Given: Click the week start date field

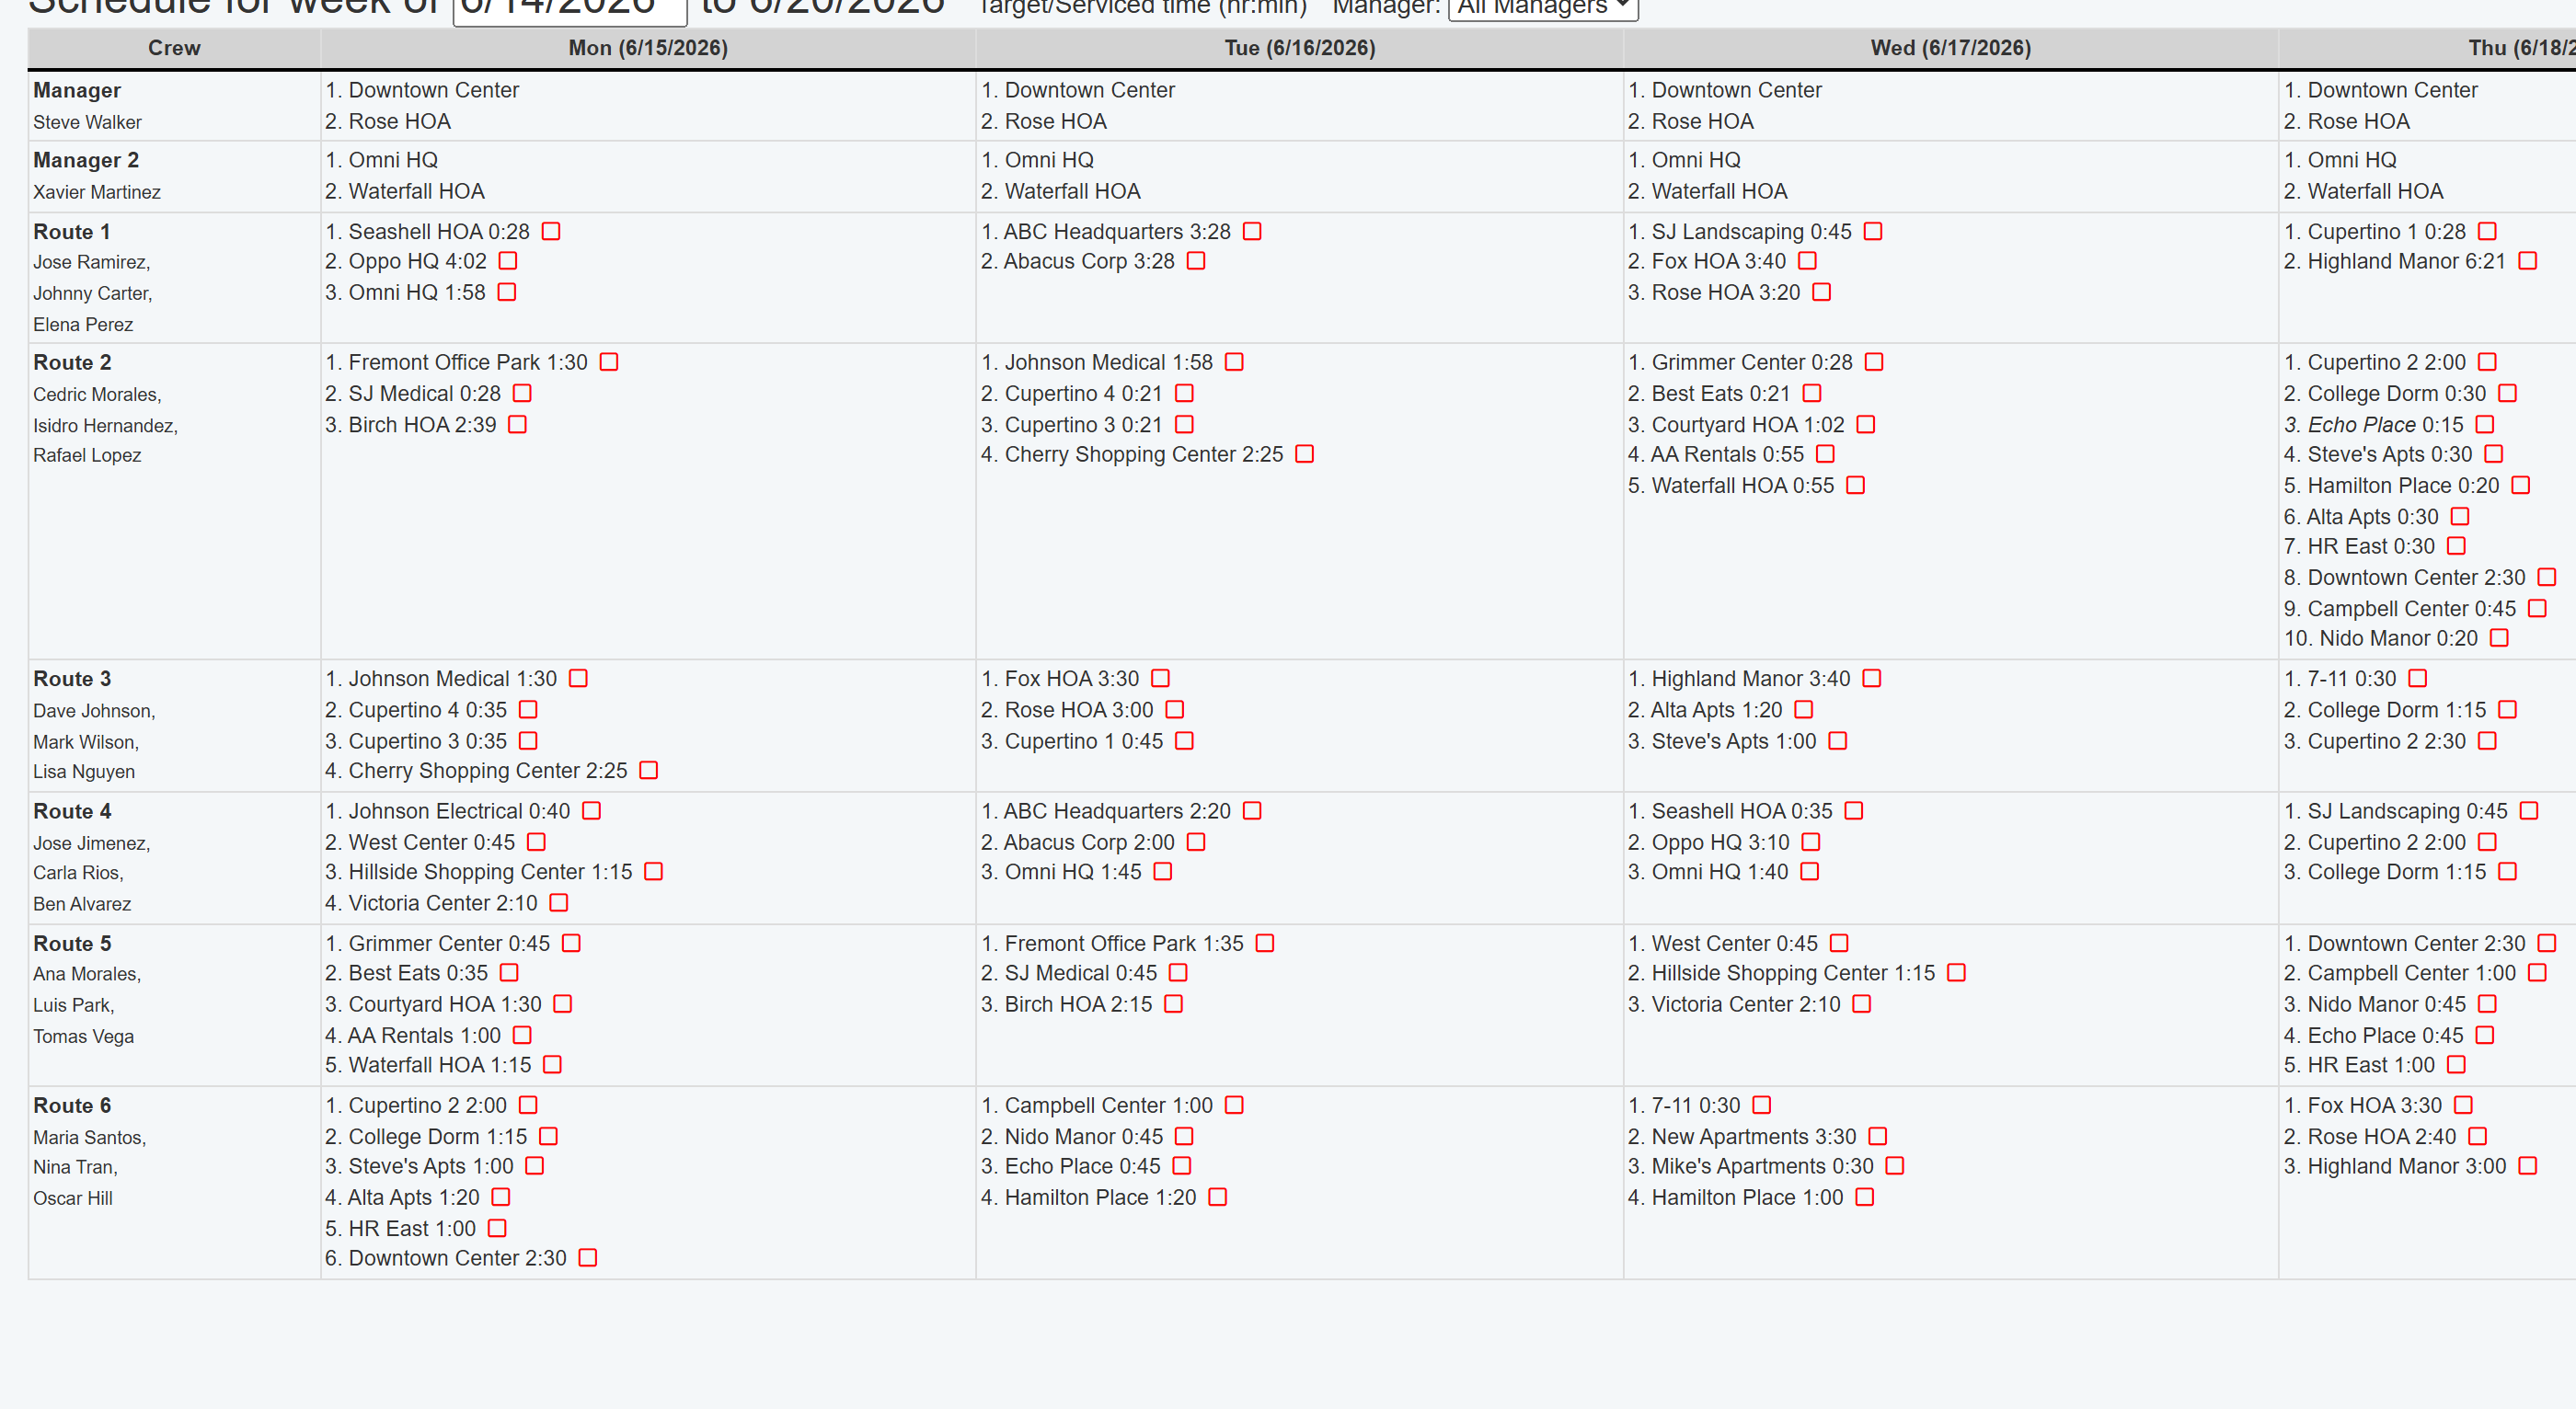Looking at the screenshot, I should [x=570, y=10].
